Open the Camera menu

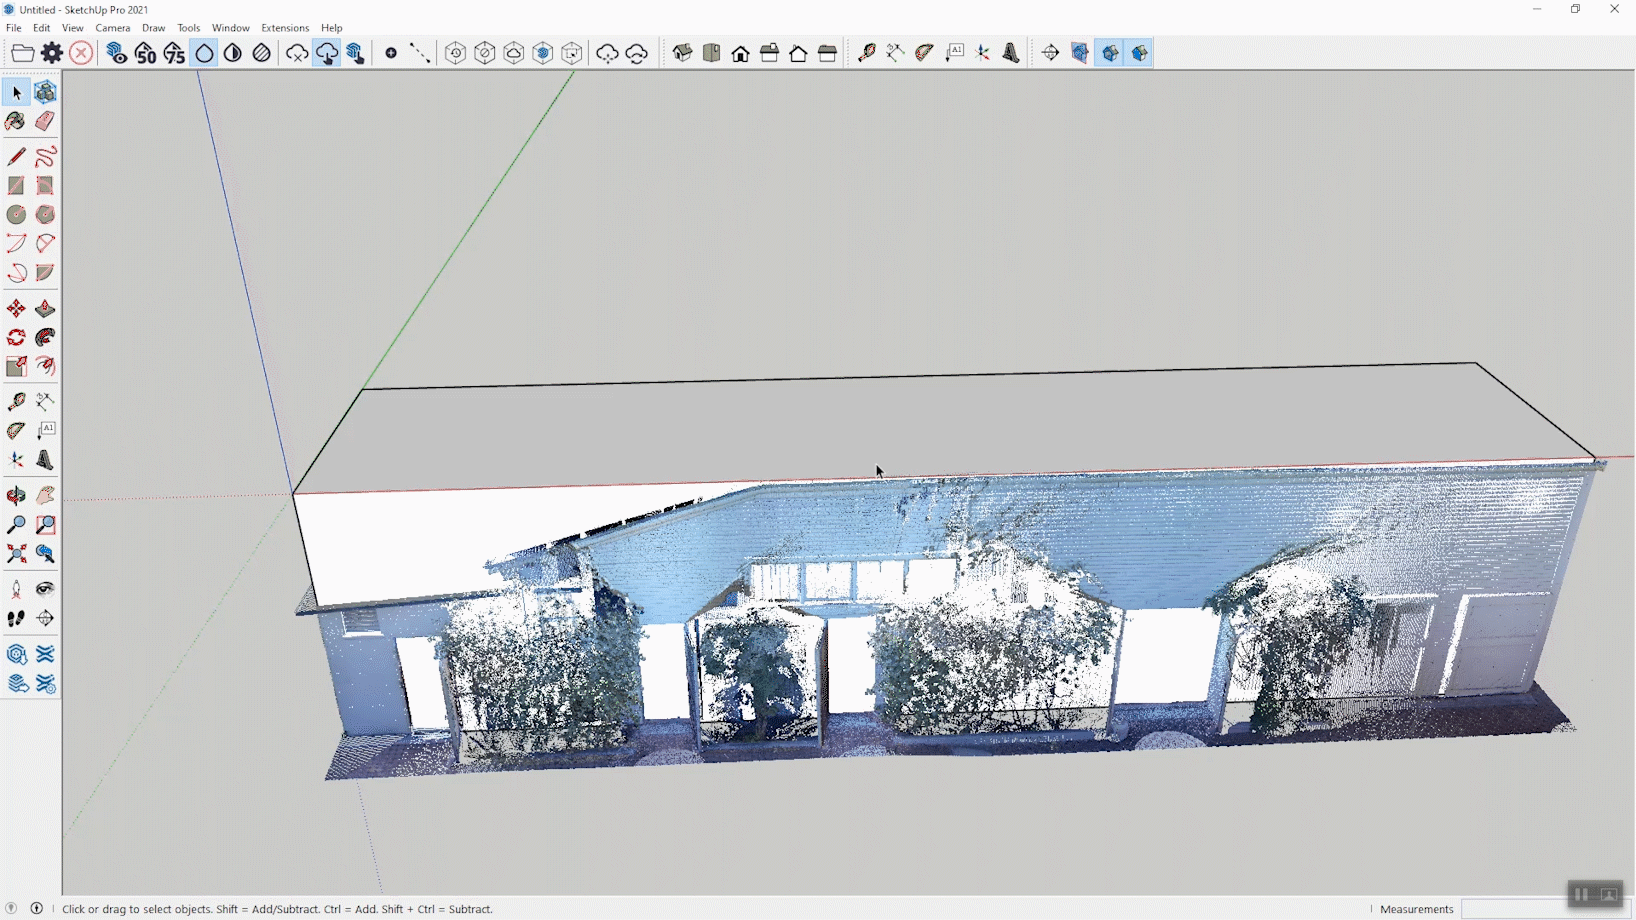112,28
